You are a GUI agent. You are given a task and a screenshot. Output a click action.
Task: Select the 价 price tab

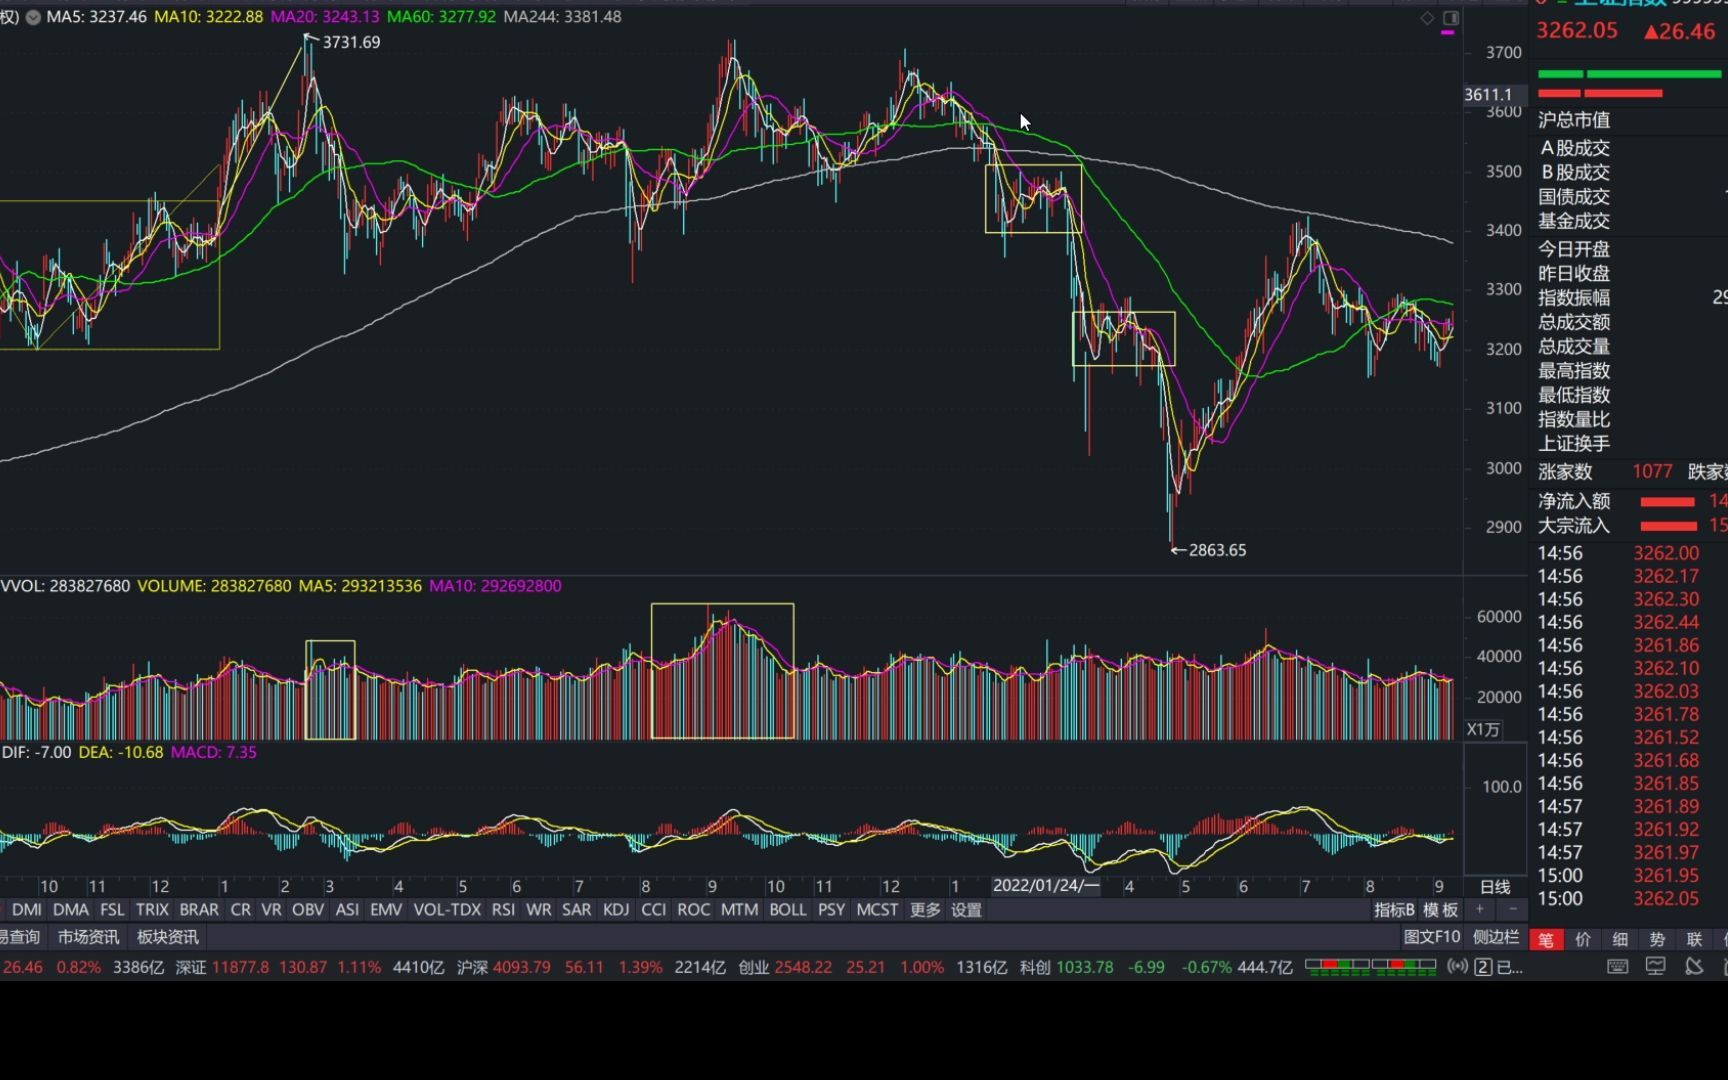click(1583, 939)
